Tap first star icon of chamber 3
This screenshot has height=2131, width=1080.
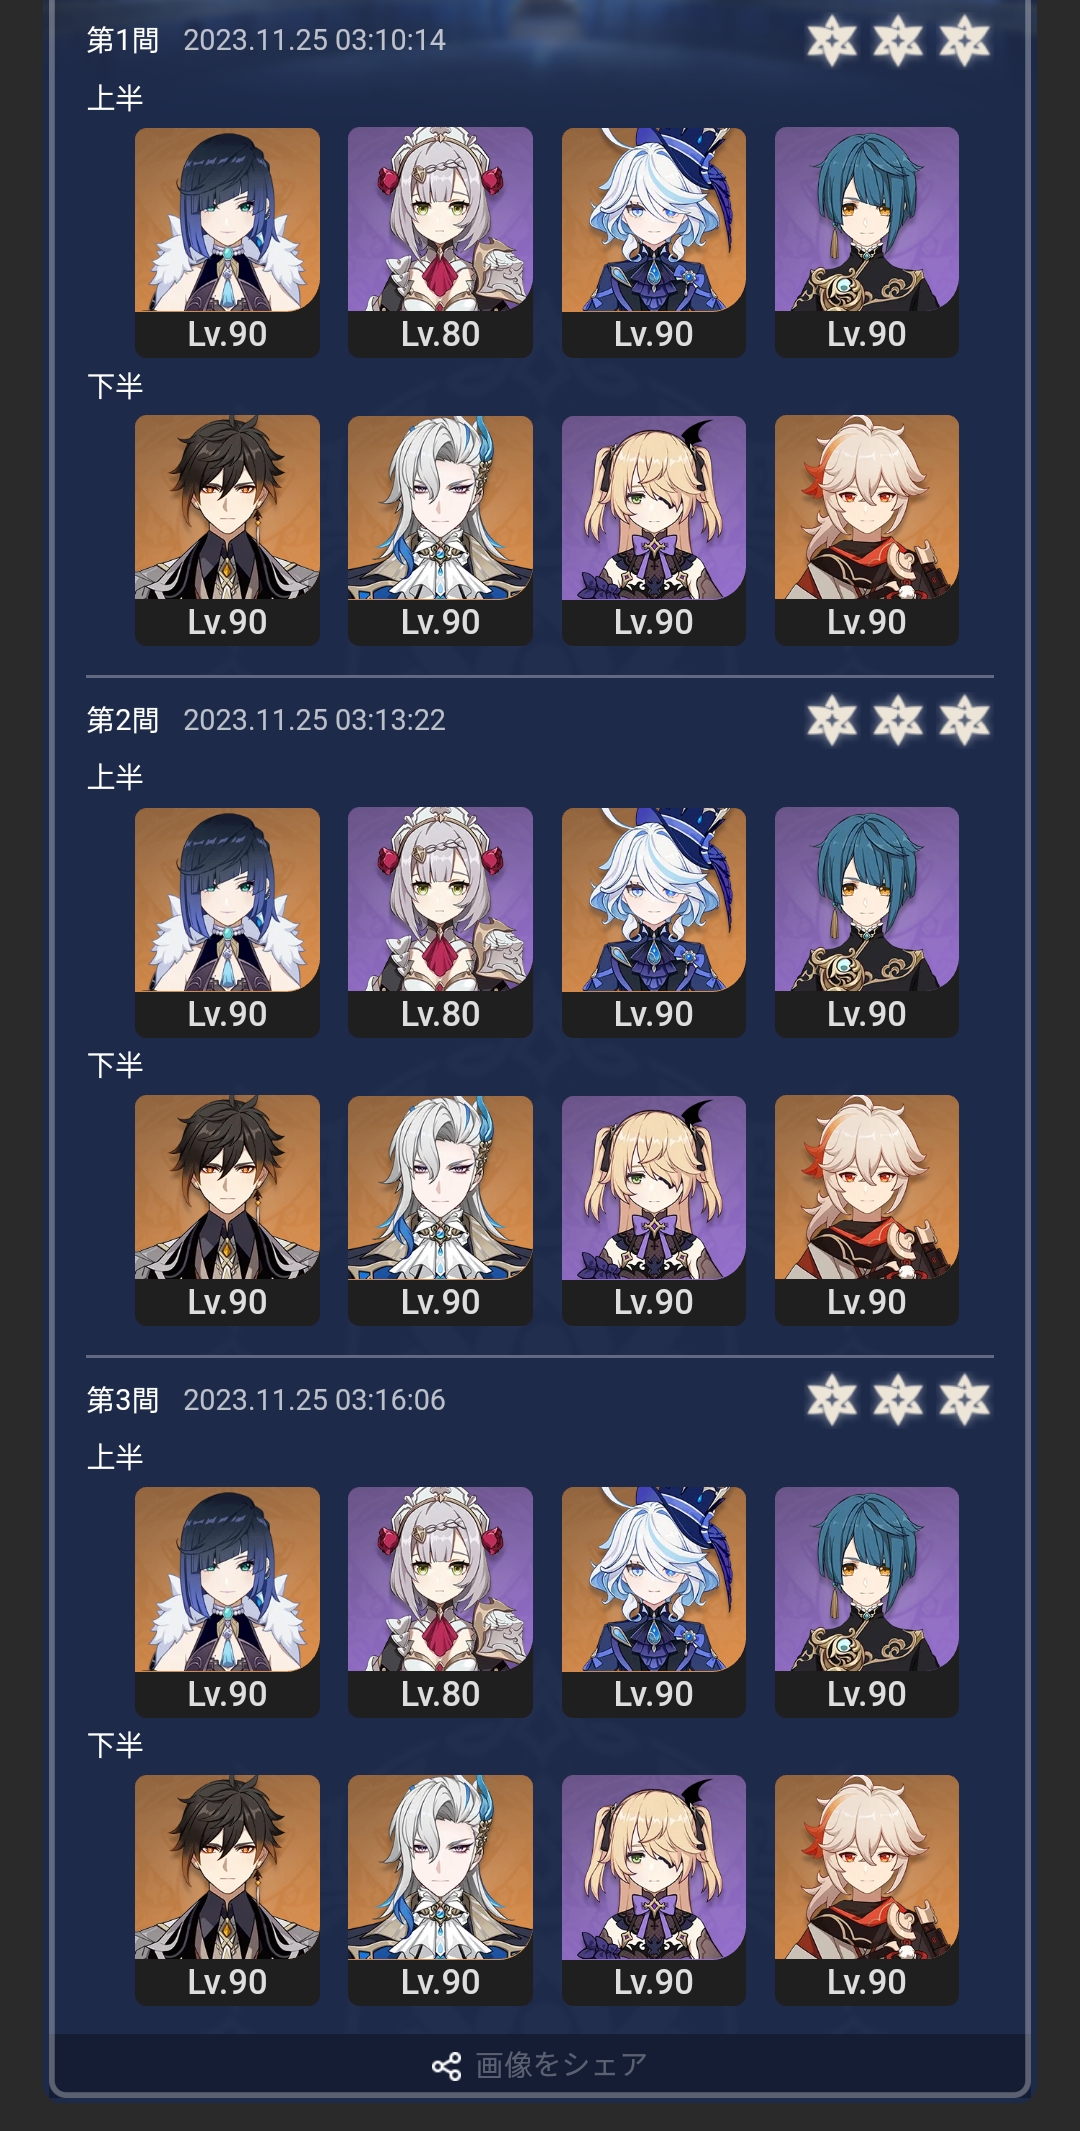pos(832,1400)
